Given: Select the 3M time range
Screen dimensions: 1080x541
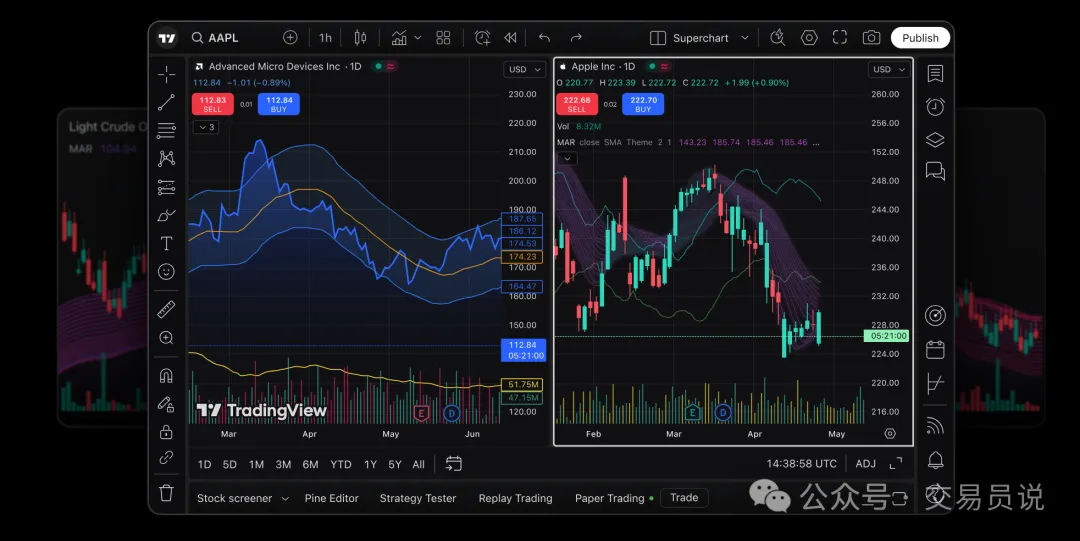Looking at the screenshot, I should [x=283, y=465].
